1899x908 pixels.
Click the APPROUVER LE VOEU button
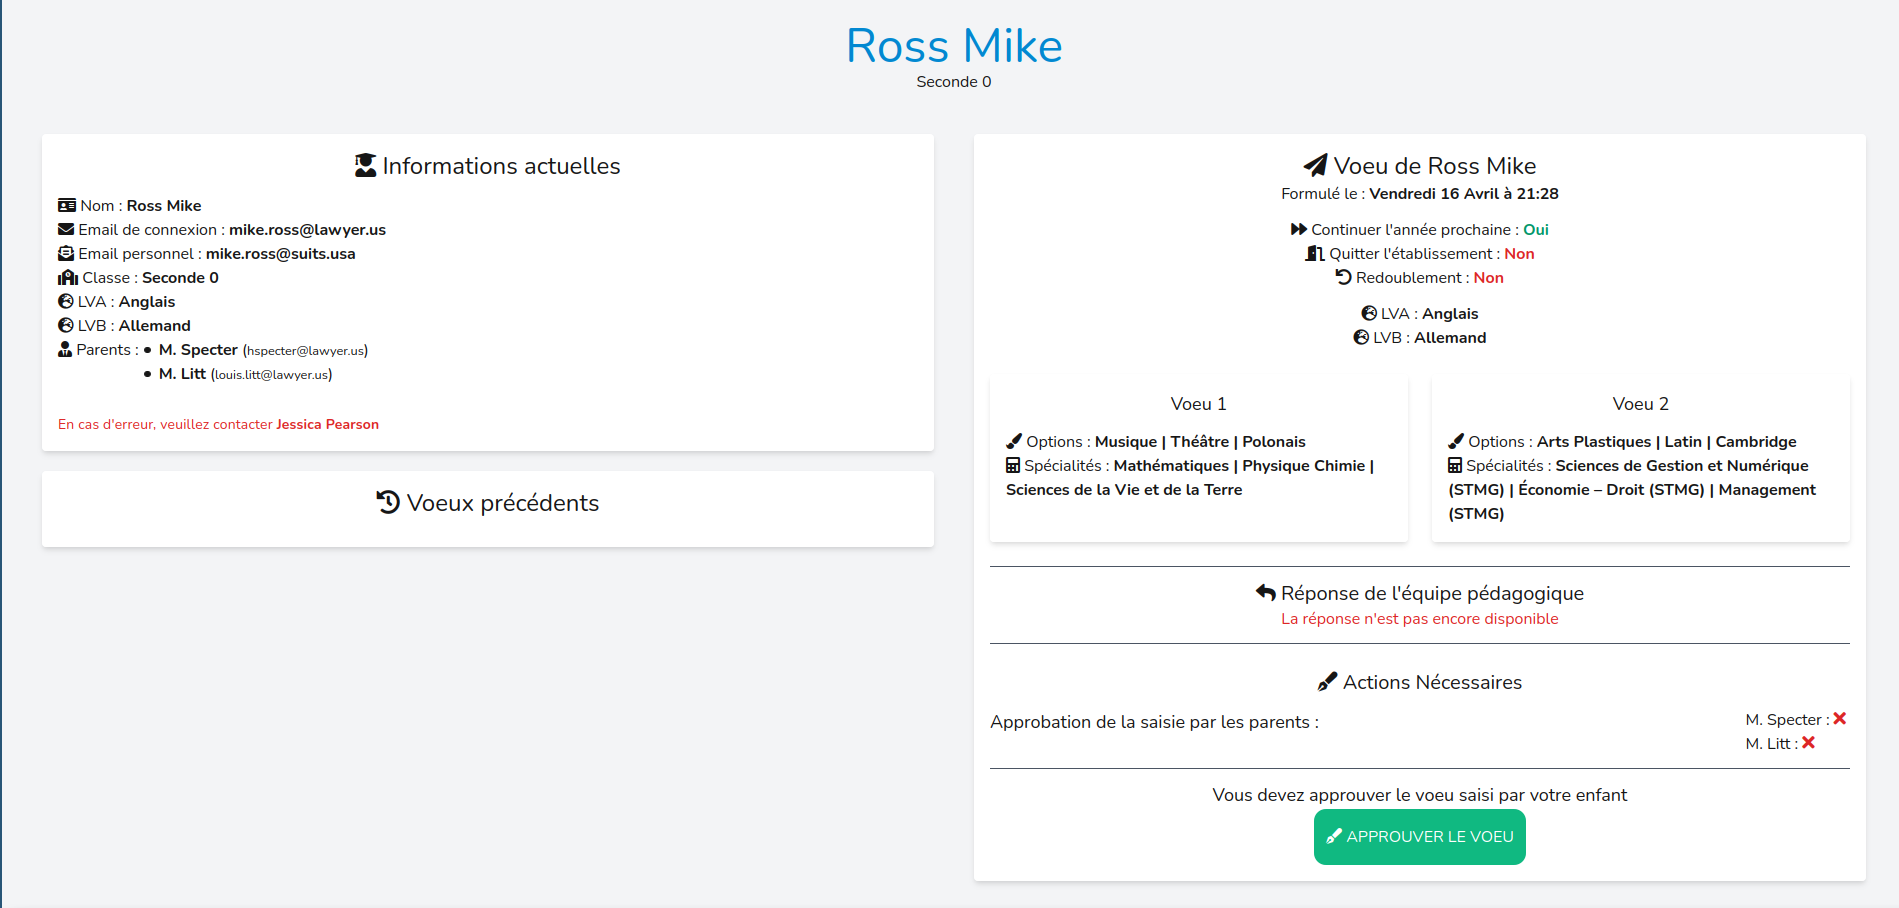(1419, 837)
